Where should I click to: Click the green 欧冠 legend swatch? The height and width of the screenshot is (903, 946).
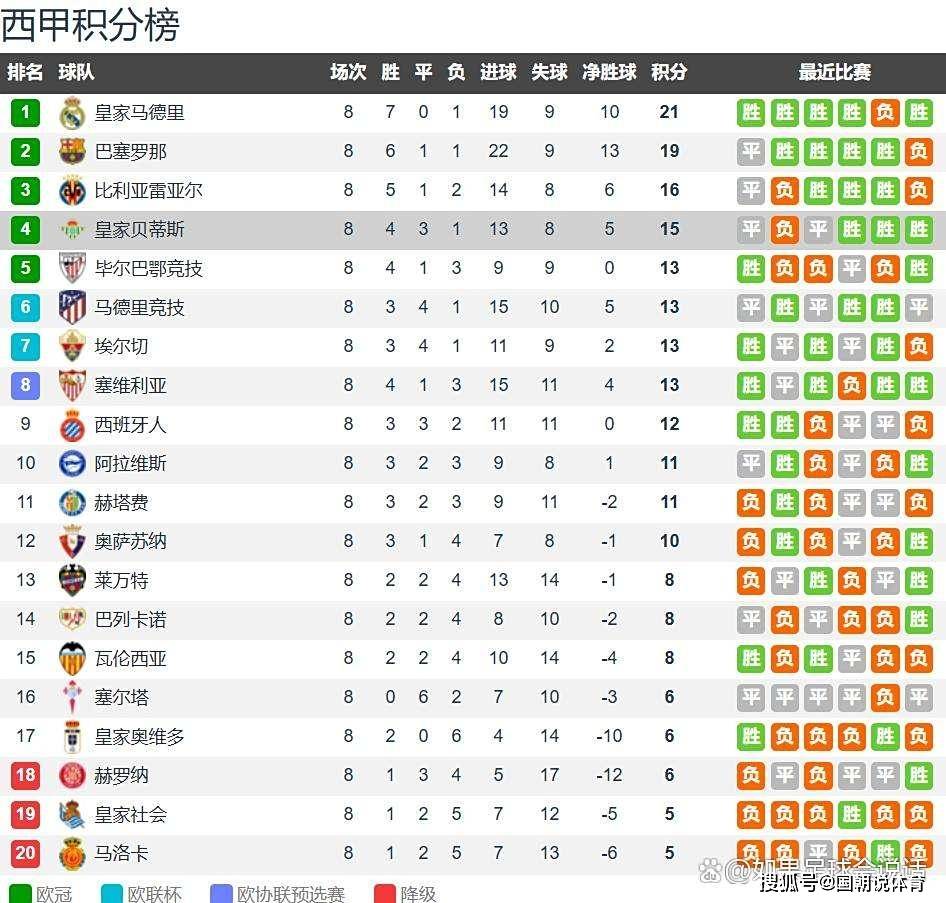click(19, 893)
